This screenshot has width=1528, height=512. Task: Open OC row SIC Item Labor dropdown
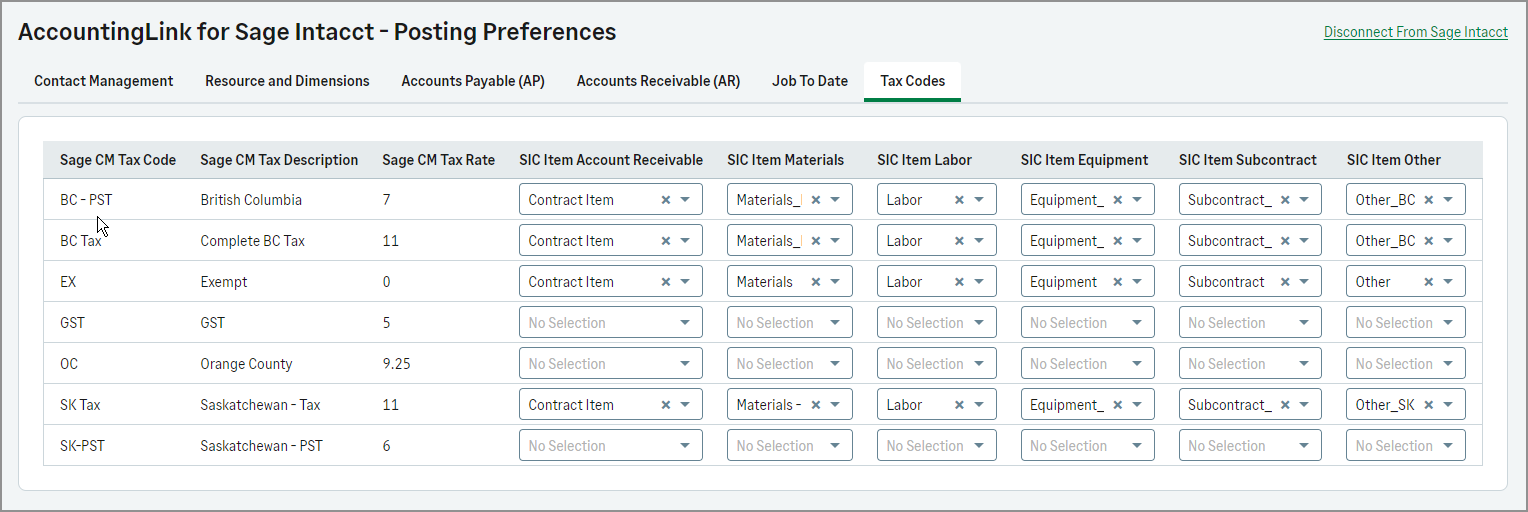[x=937, y=364]
